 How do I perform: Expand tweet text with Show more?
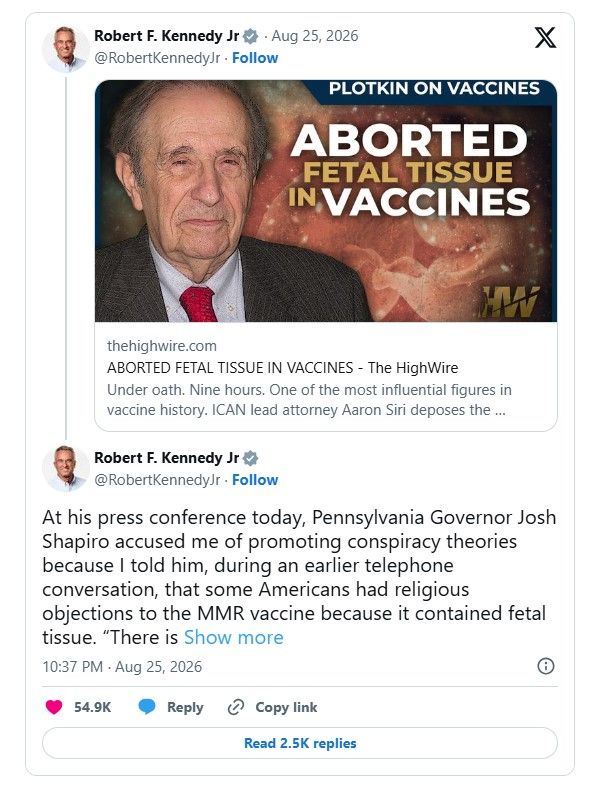(233, 637)
